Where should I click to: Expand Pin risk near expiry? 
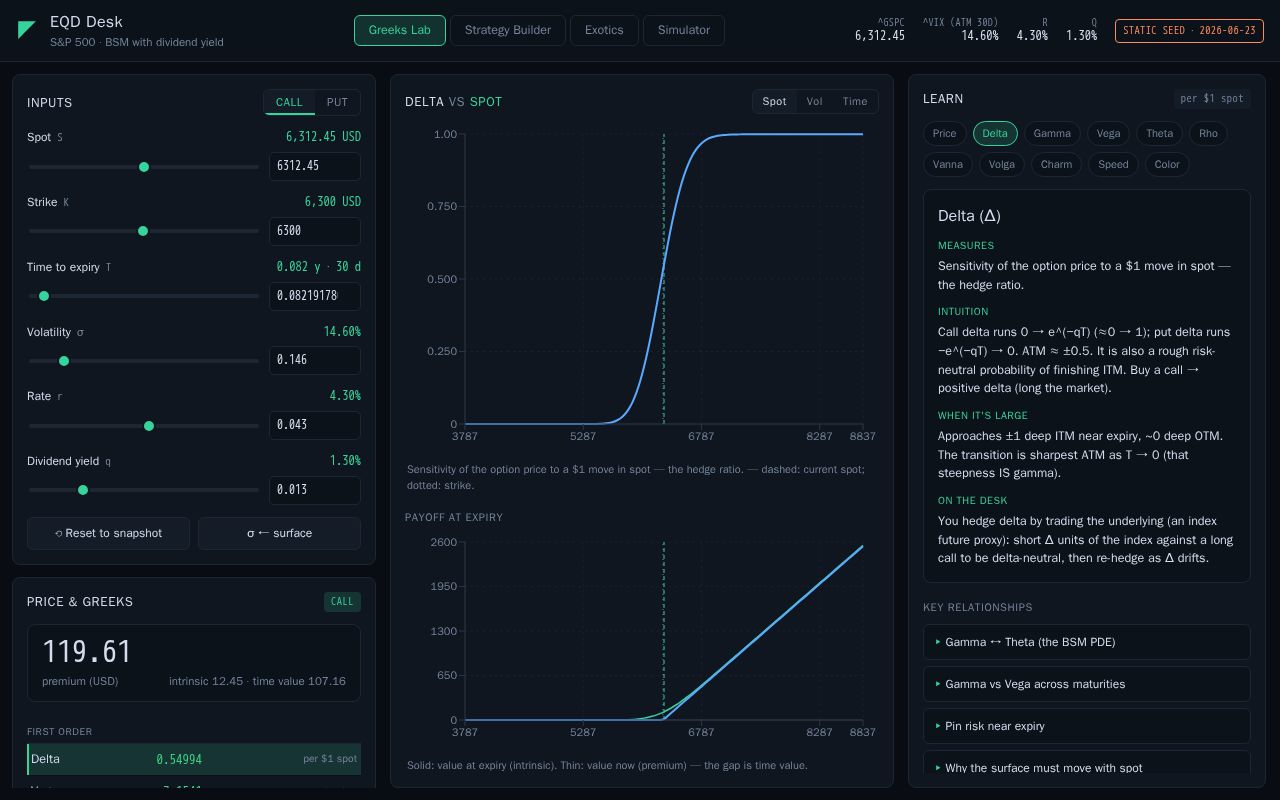pos(1086,726)
